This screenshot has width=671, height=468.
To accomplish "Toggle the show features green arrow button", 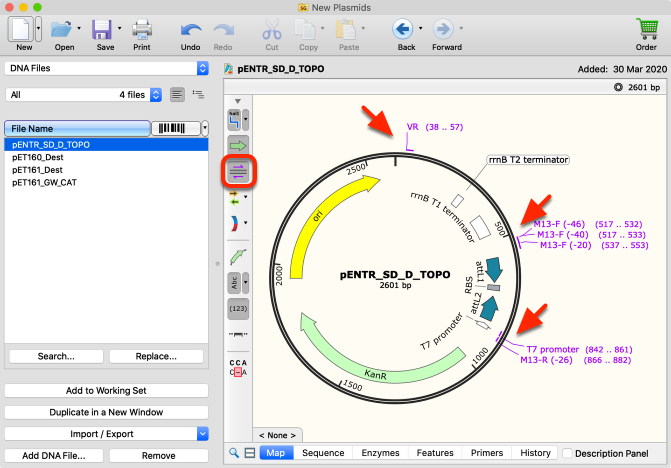I will coord(238,145).
